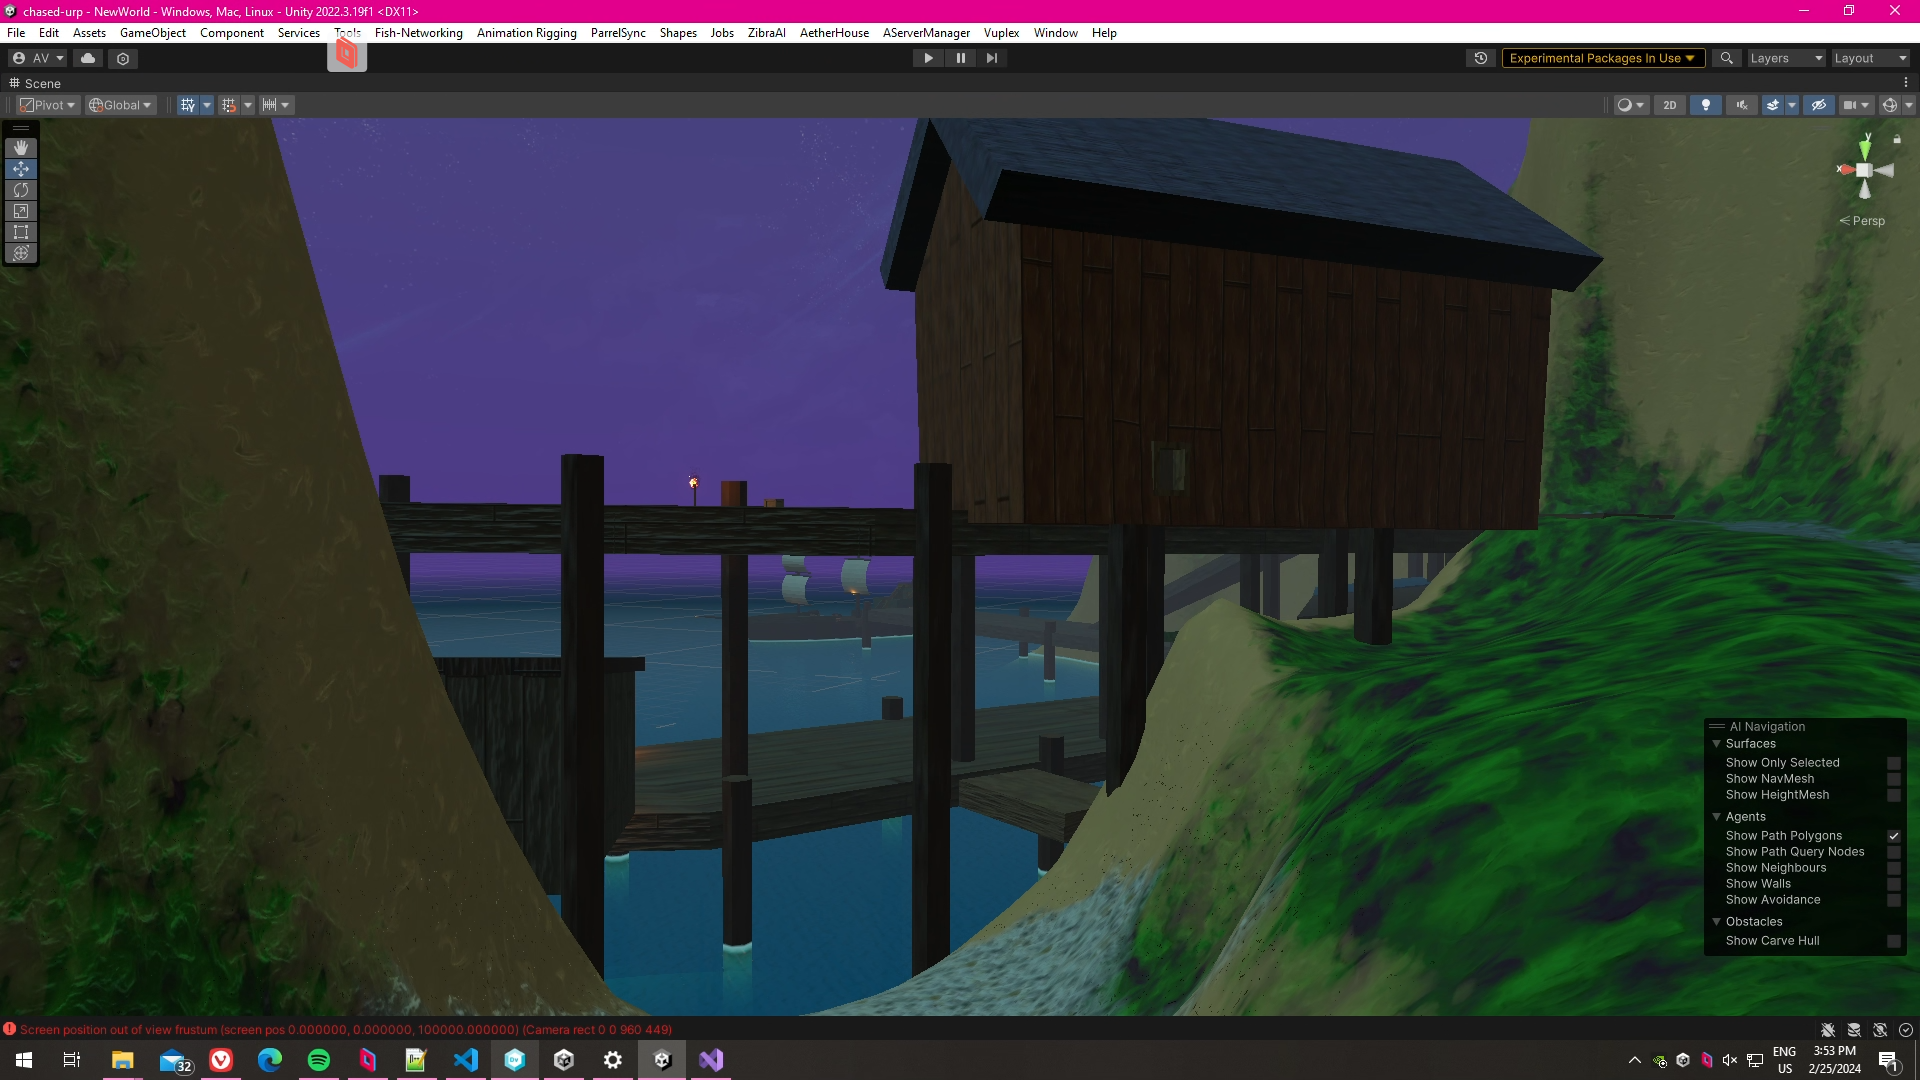Click Experimental Packages In Use button
Screen dimensions: 1920x1080
(1602, 58)
